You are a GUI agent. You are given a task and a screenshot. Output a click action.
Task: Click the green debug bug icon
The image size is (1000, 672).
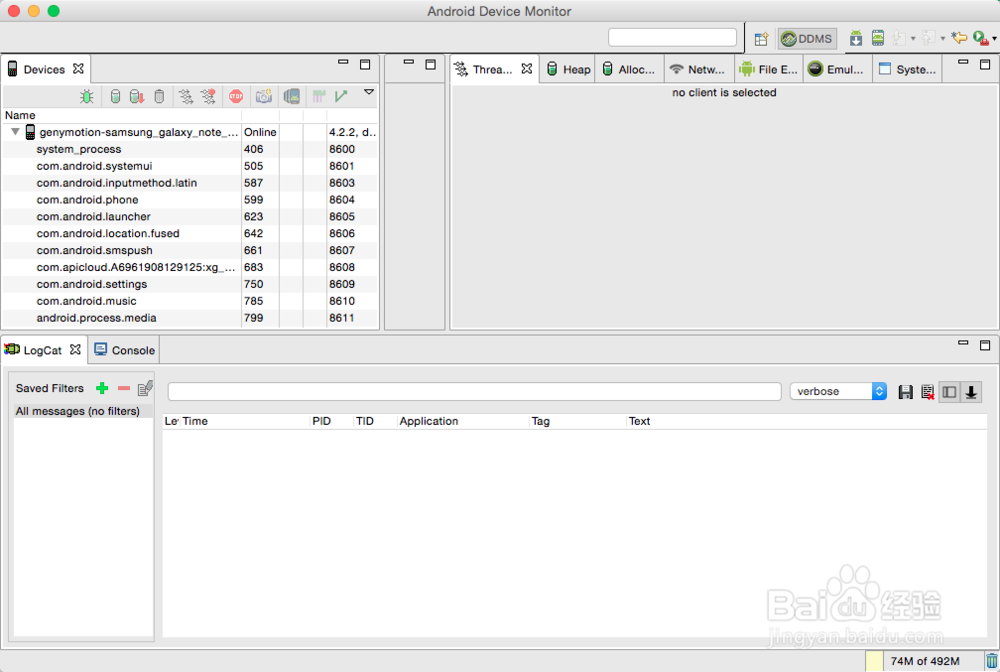pos(87,96)
